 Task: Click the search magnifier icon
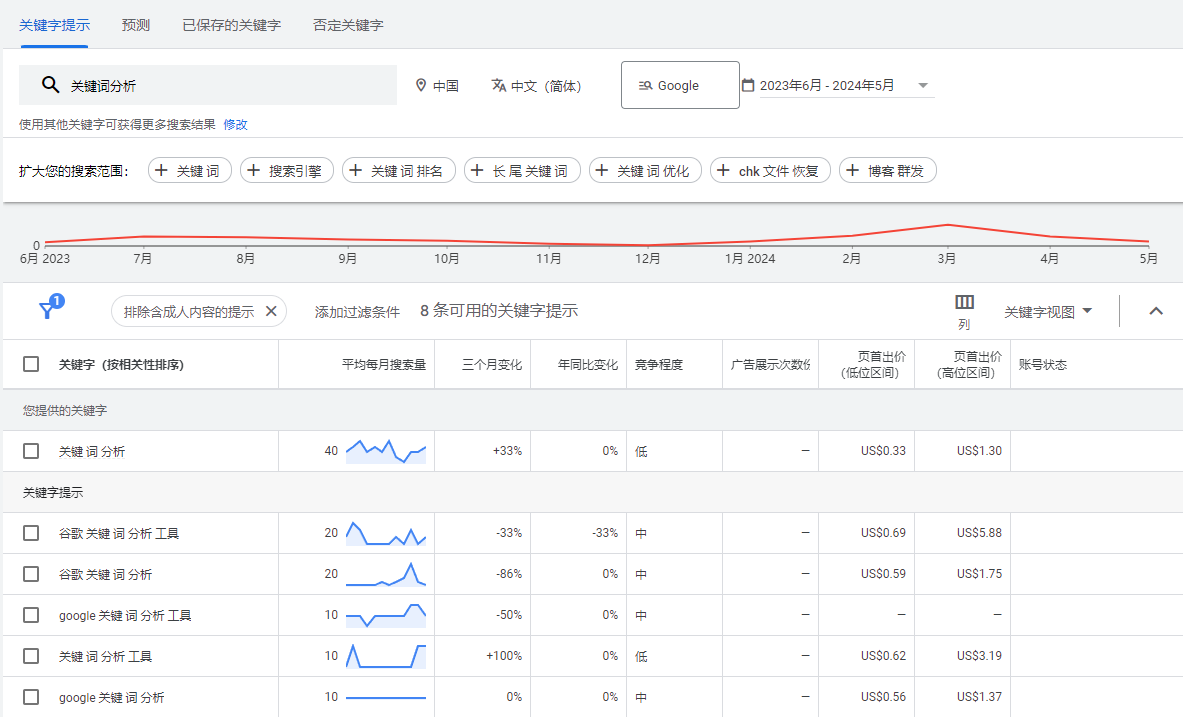(x=51, y=85)
